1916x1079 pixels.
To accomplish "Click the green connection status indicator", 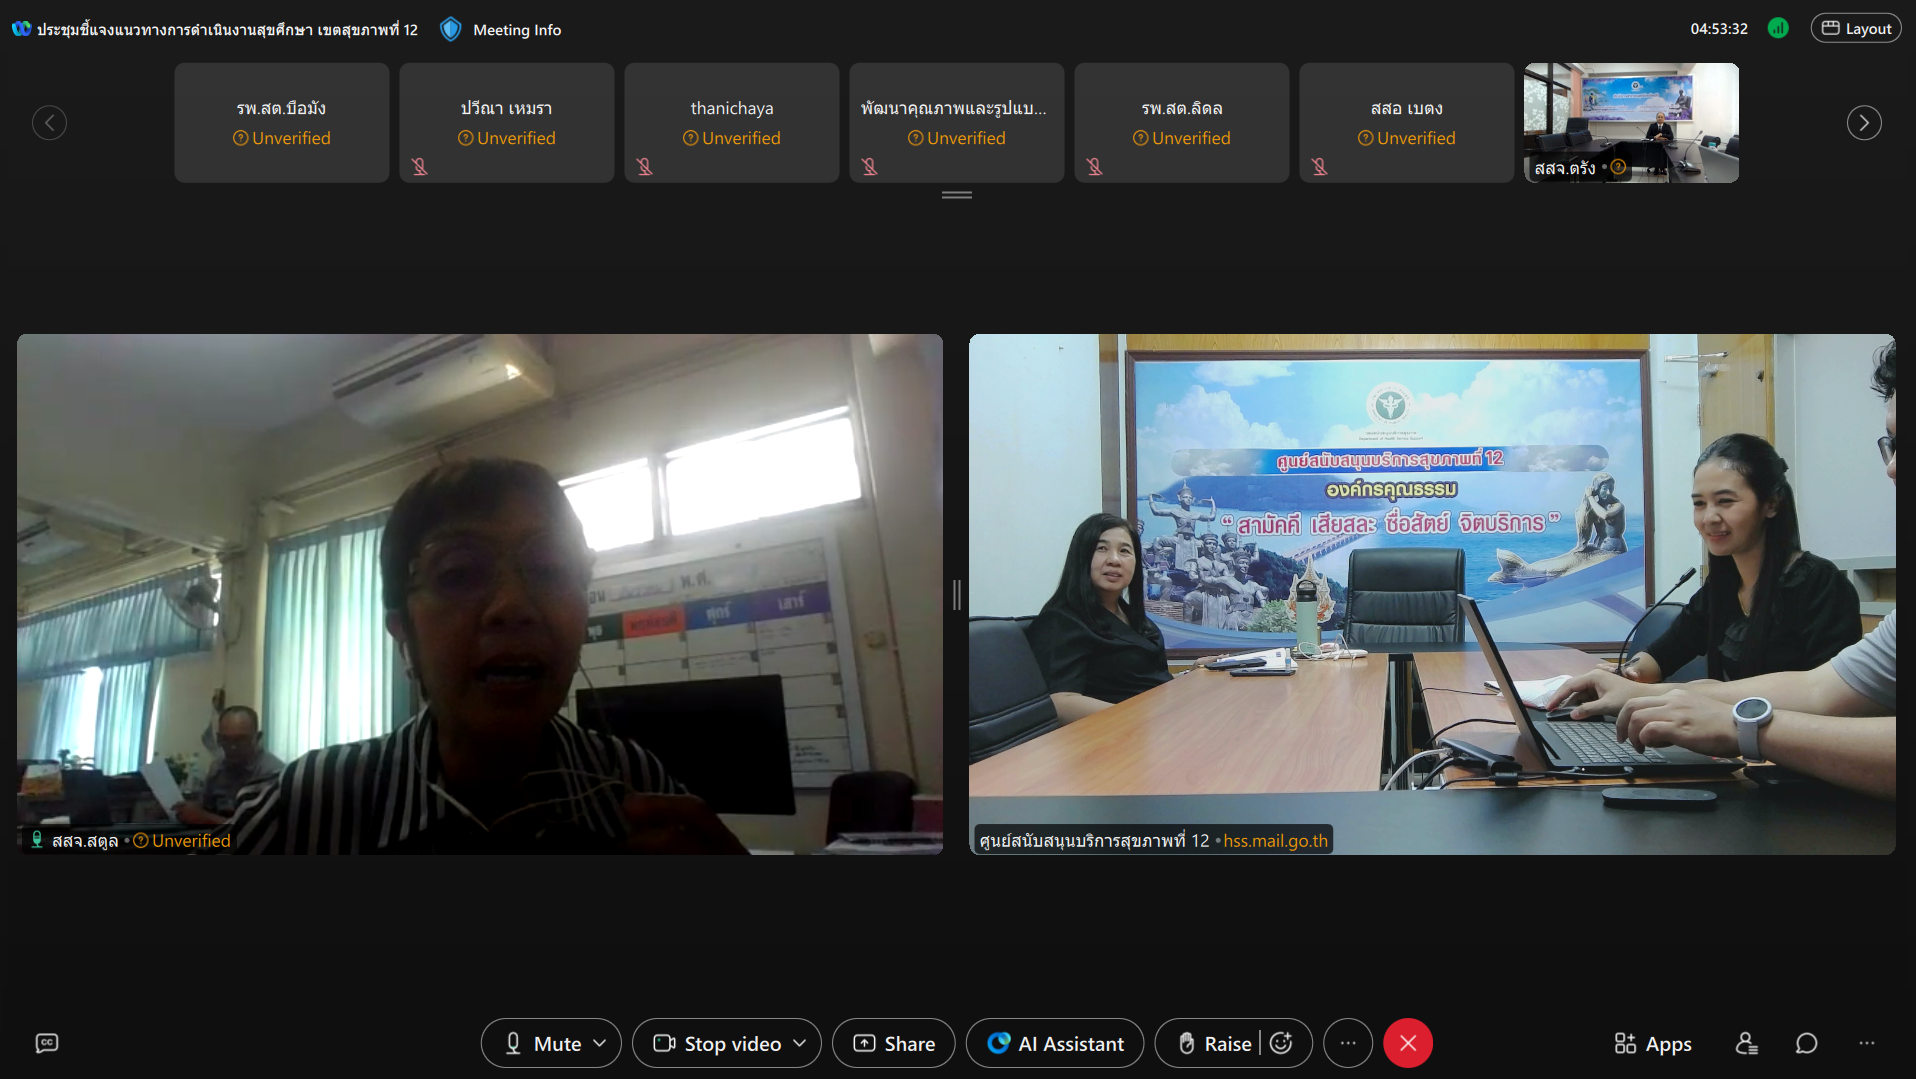I will (1778, 29).
